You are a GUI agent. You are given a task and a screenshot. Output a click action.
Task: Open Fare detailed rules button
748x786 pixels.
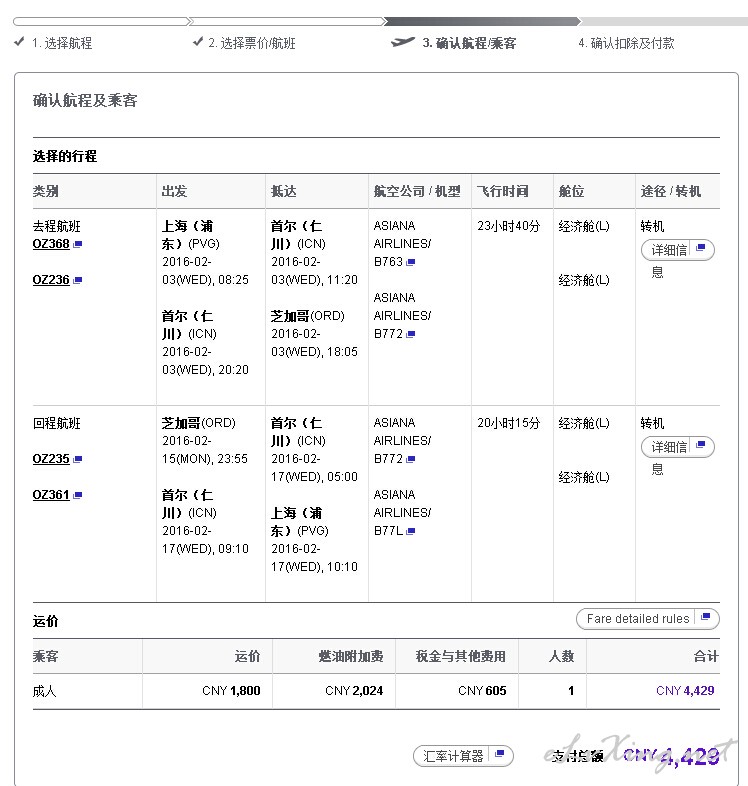(648, 619)
